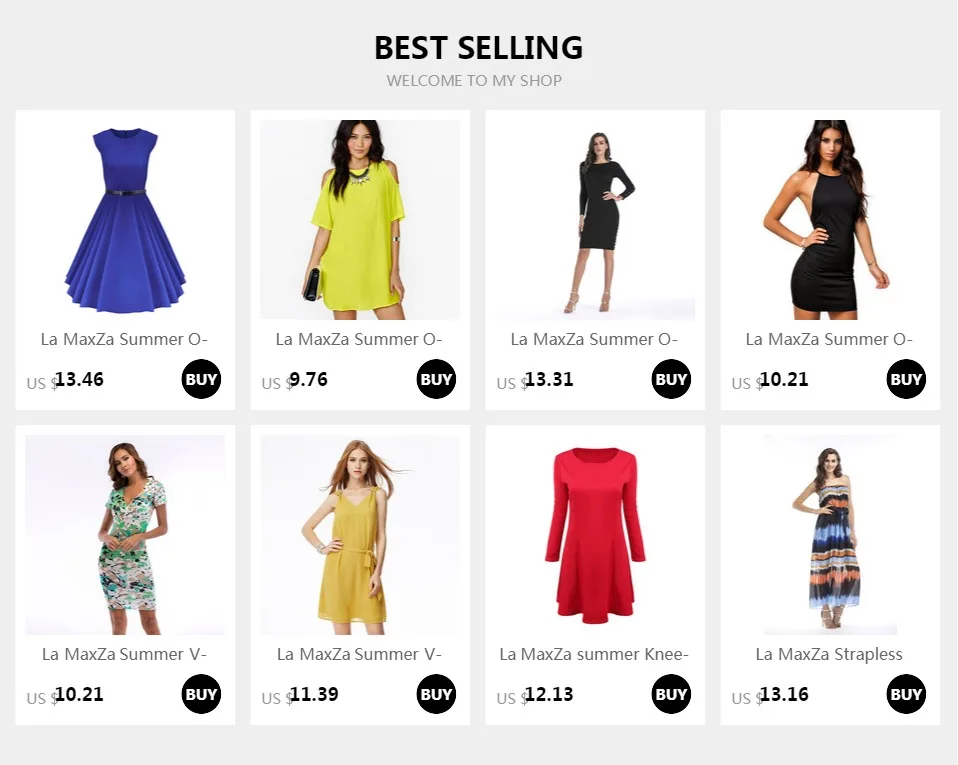The width and height of the screenshot is (958, 765).
Task: Click BUY button for the $13.16 strapless dress
Action: tap(906, 694)
